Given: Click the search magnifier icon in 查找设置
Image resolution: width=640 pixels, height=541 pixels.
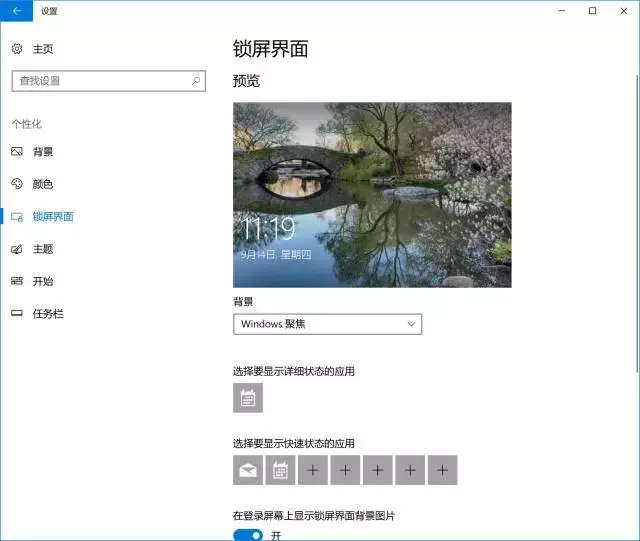Looking at the screenshot, I should 196,81.
